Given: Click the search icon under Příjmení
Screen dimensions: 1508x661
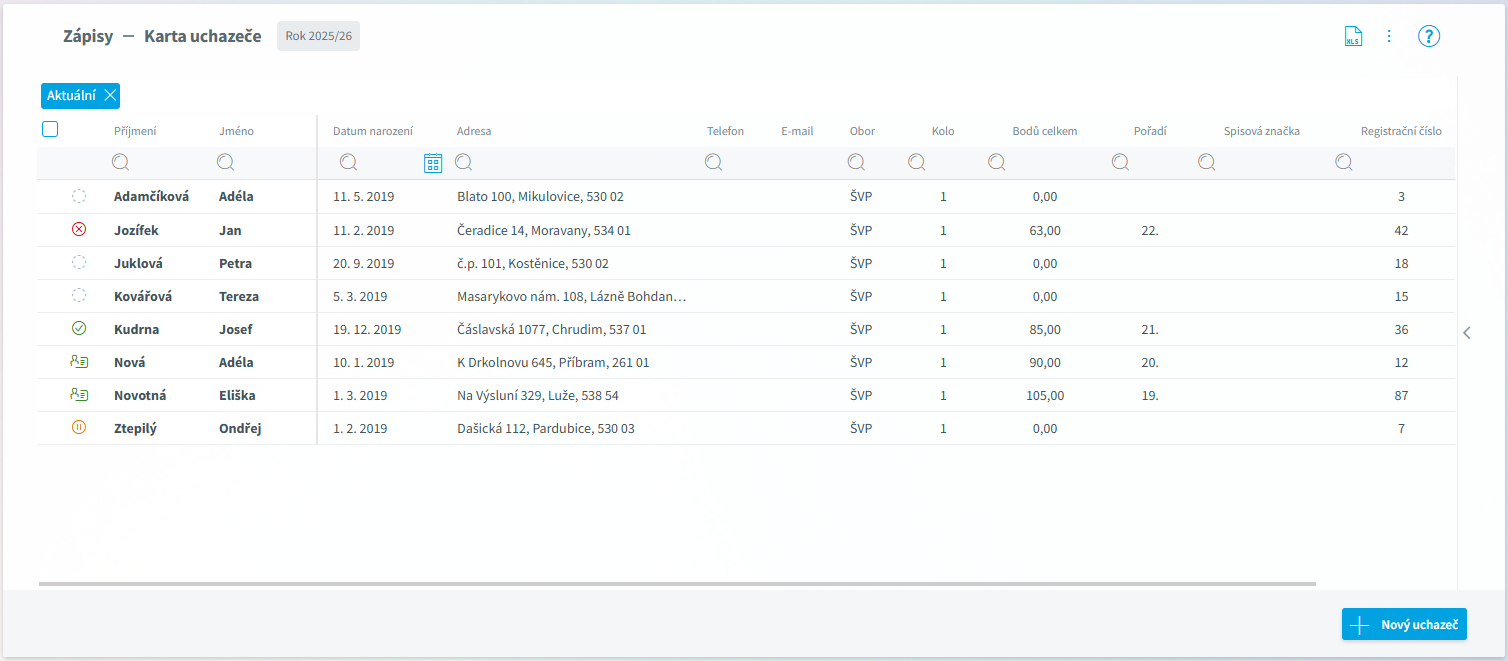Looking at the screenshot, I should 121,162.
